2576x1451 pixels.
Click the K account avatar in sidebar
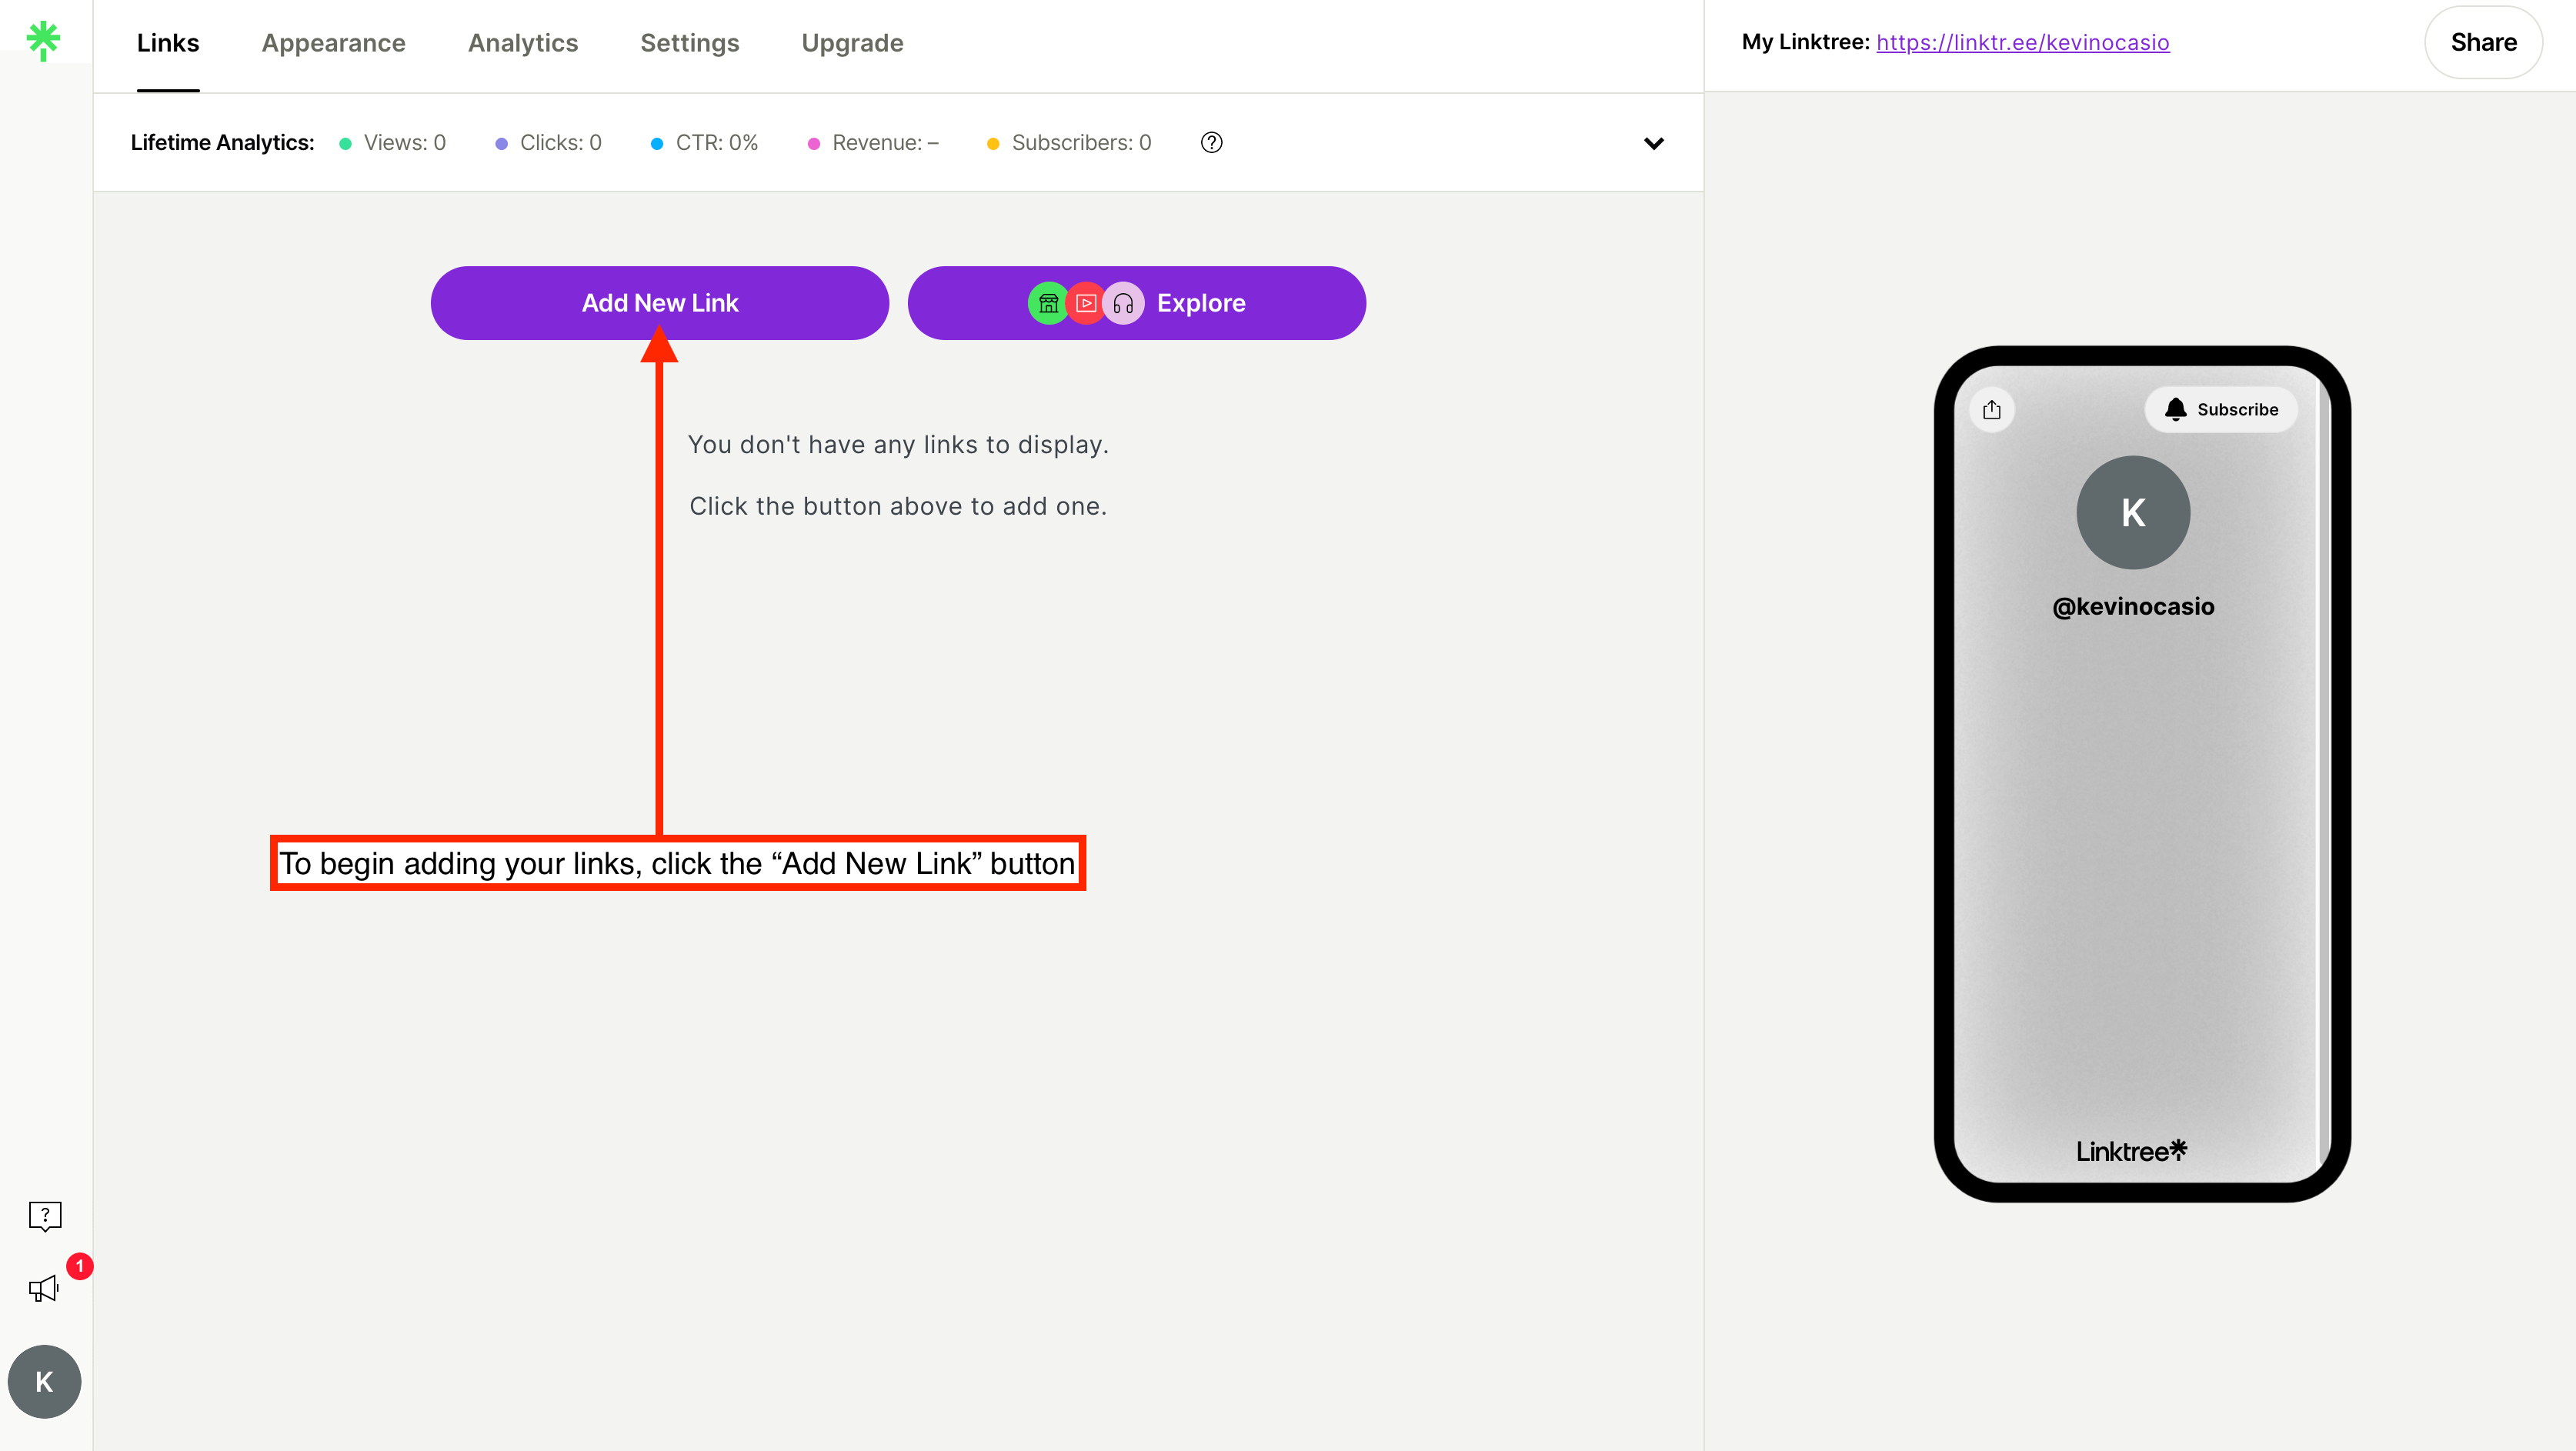point(45,1381)
